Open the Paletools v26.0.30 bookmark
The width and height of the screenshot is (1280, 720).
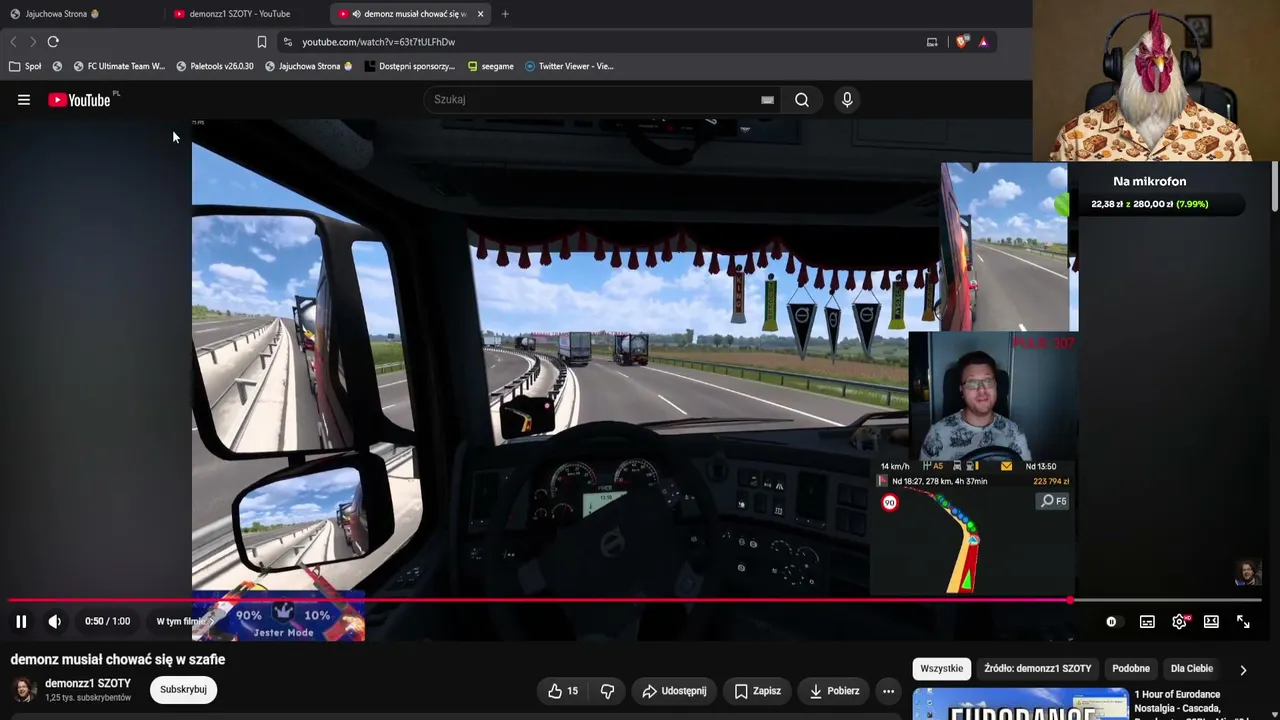click(x=214, y=66)
